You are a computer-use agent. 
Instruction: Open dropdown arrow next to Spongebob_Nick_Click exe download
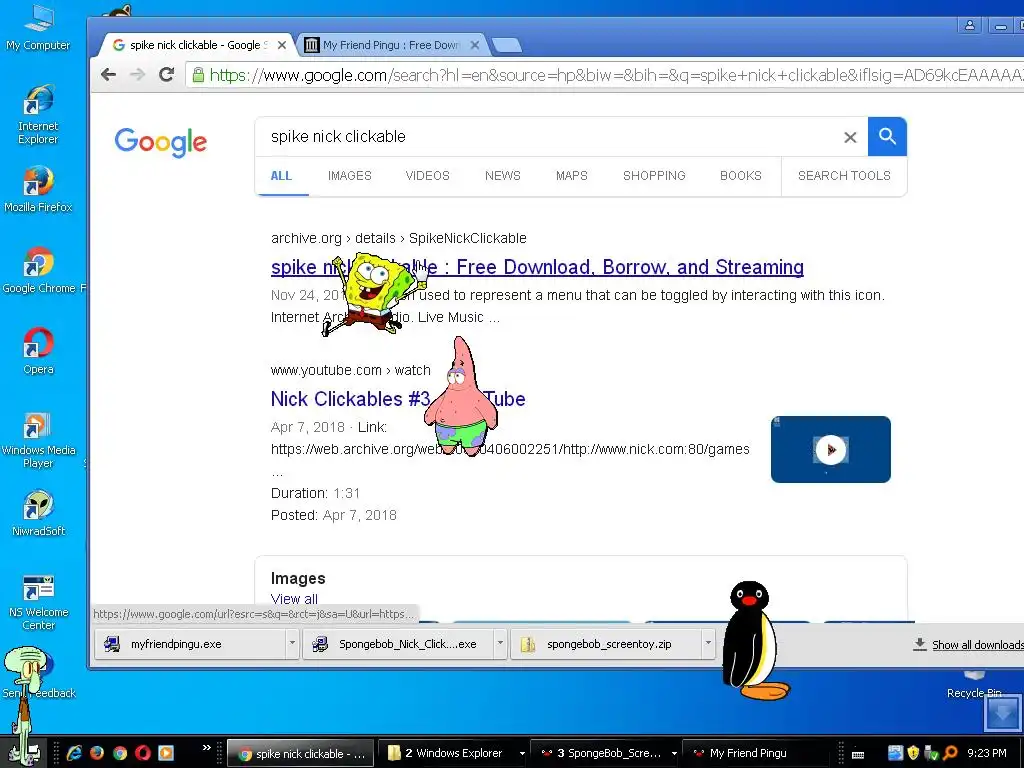pos(500,643)
